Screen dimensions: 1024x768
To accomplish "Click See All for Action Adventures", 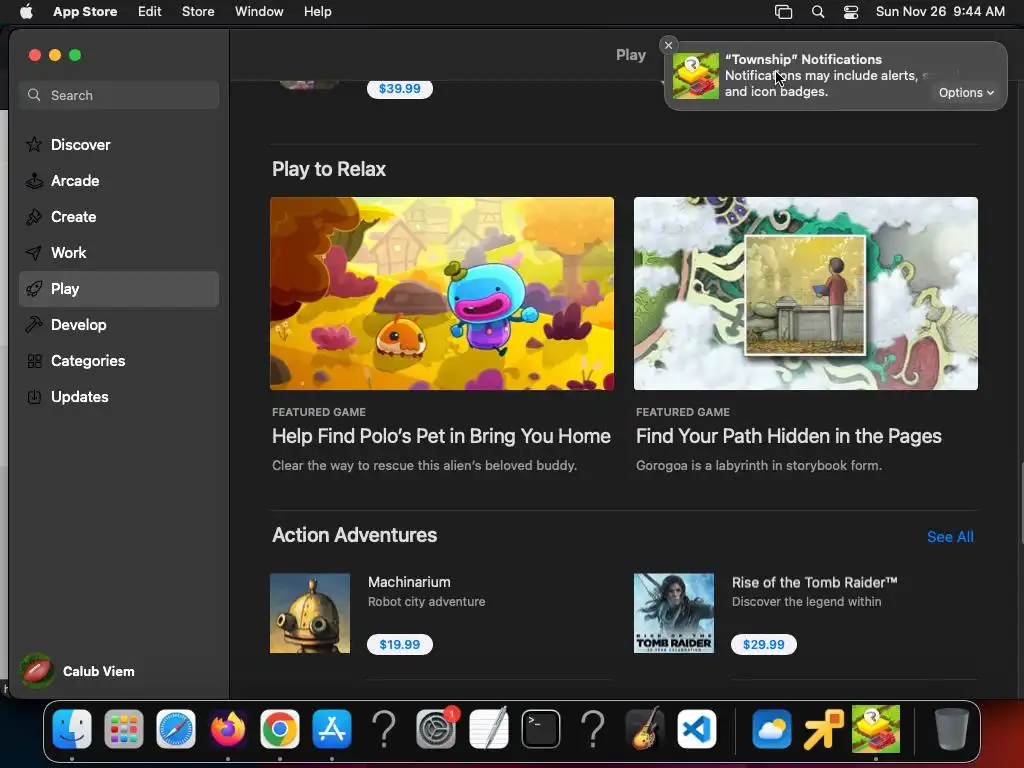I will tap(950, 537).
